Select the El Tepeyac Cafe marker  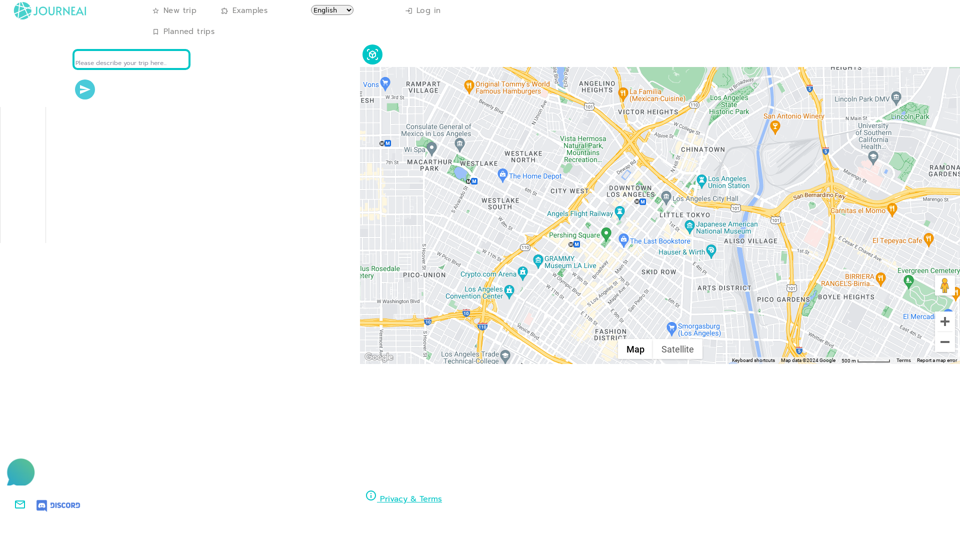point(929,239)
